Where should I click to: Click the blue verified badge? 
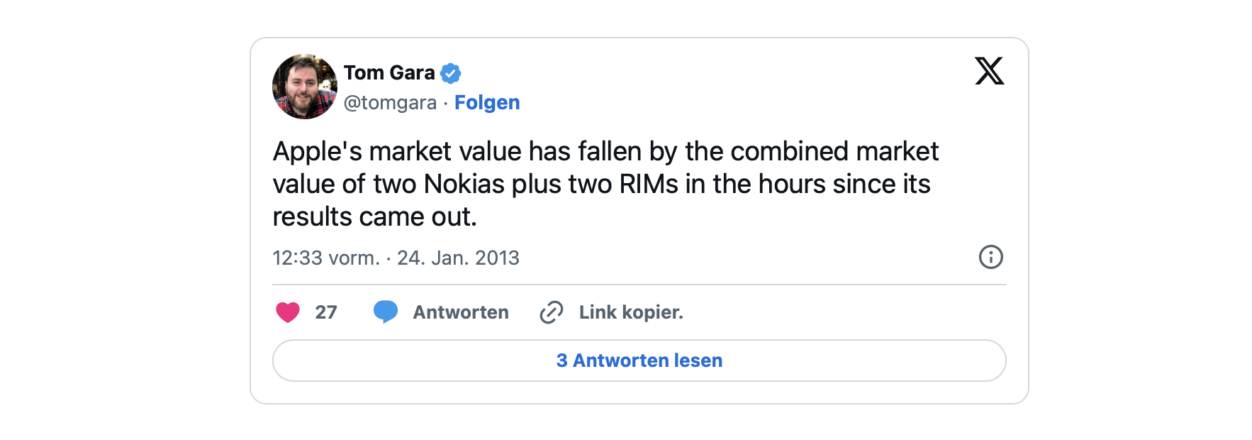[451, 73]
